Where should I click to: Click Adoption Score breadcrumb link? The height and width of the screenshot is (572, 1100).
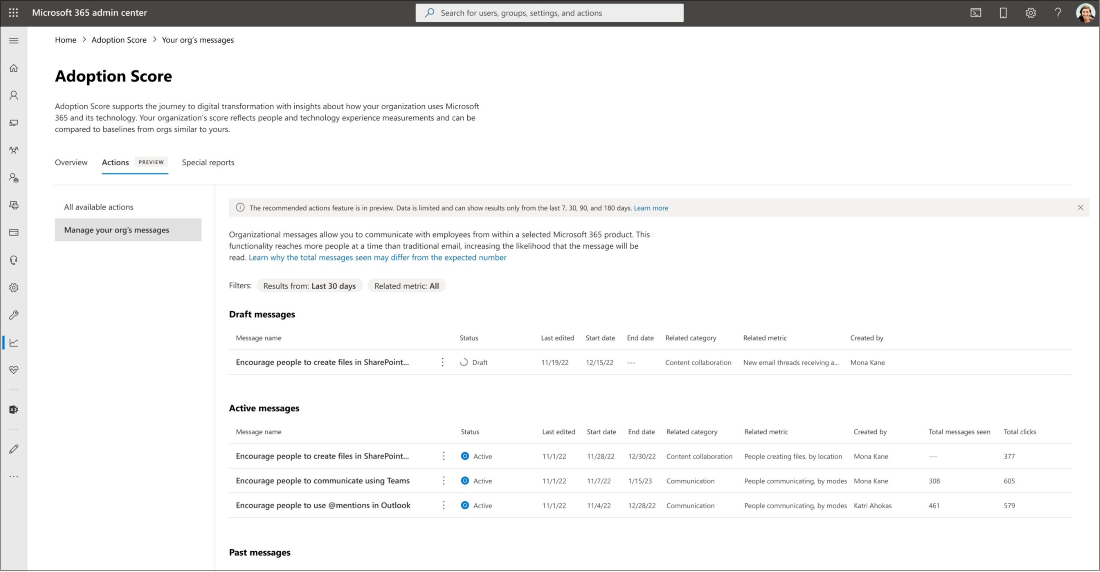(119, 40)
